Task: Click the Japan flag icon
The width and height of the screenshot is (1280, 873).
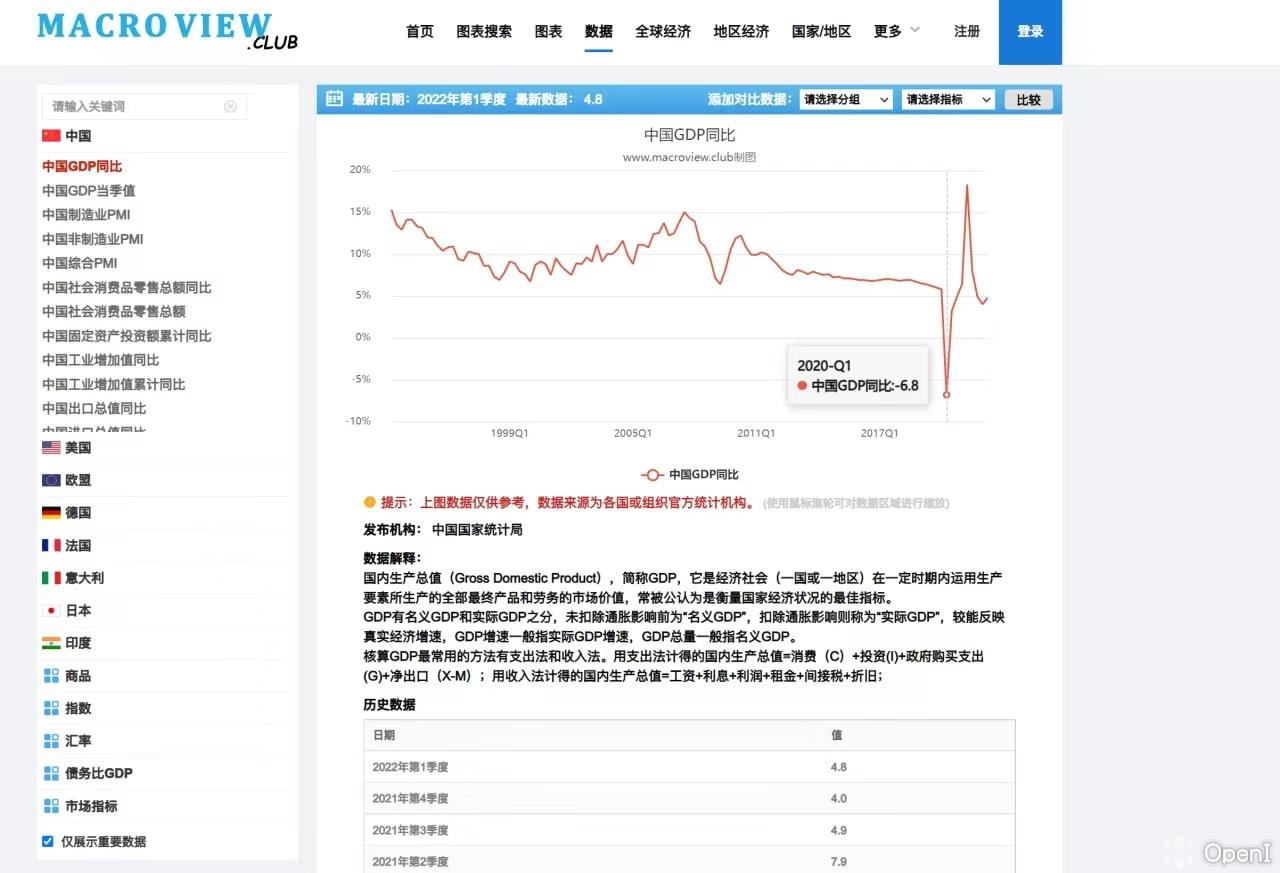Action: 51,610
